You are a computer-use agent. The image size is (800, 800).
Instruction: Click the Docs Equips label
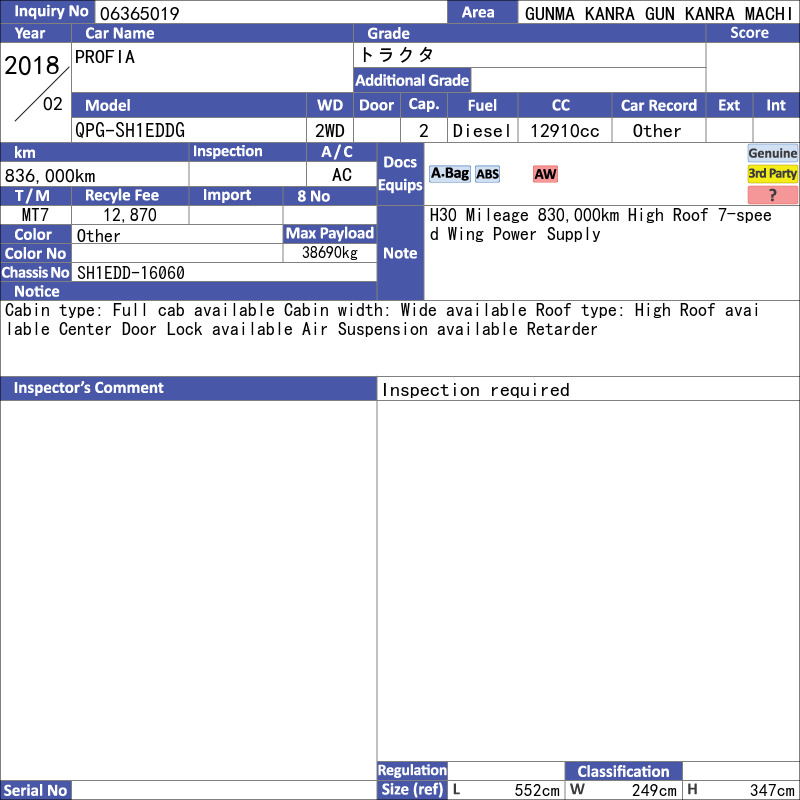tap(400, 173)
